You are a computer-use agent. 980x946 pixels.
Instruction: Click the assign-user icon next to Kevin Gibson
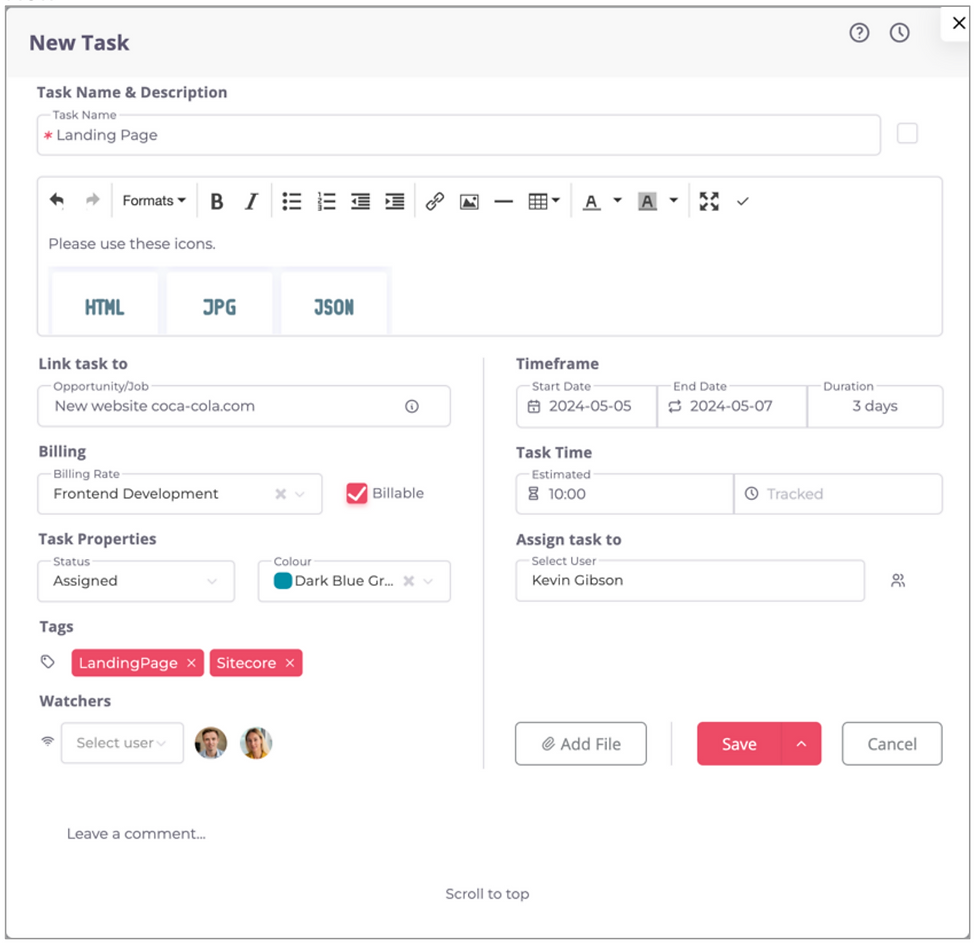tap(897, 580)
